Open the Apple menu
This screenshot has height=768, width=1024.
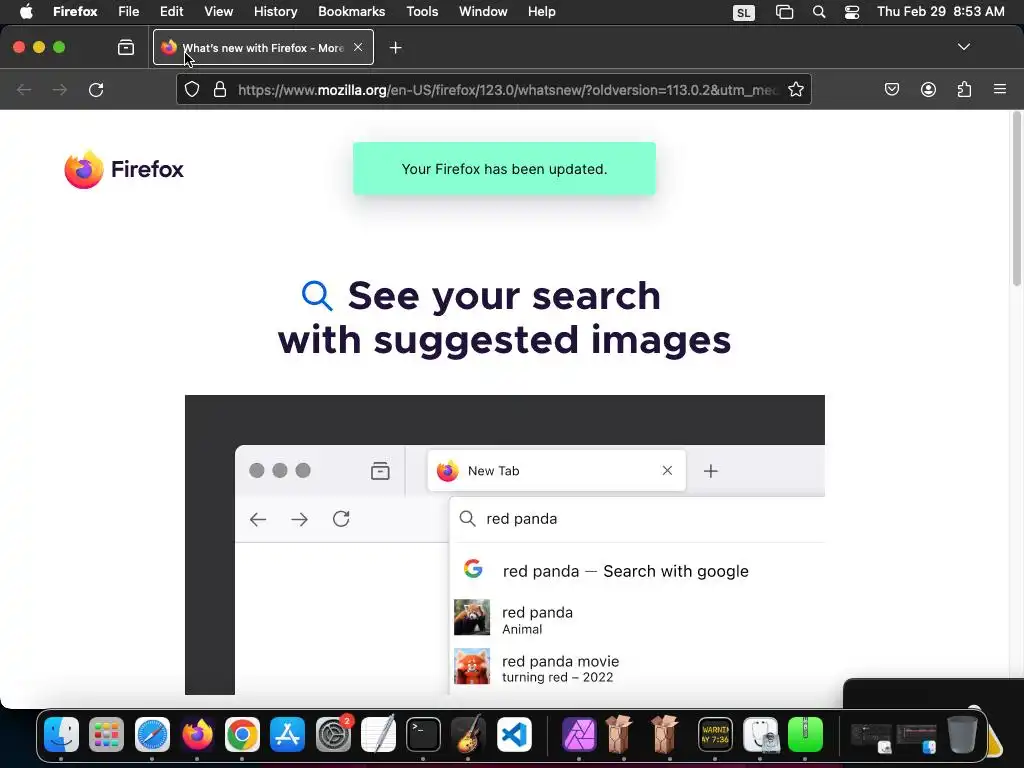click(x=26, y=12)
